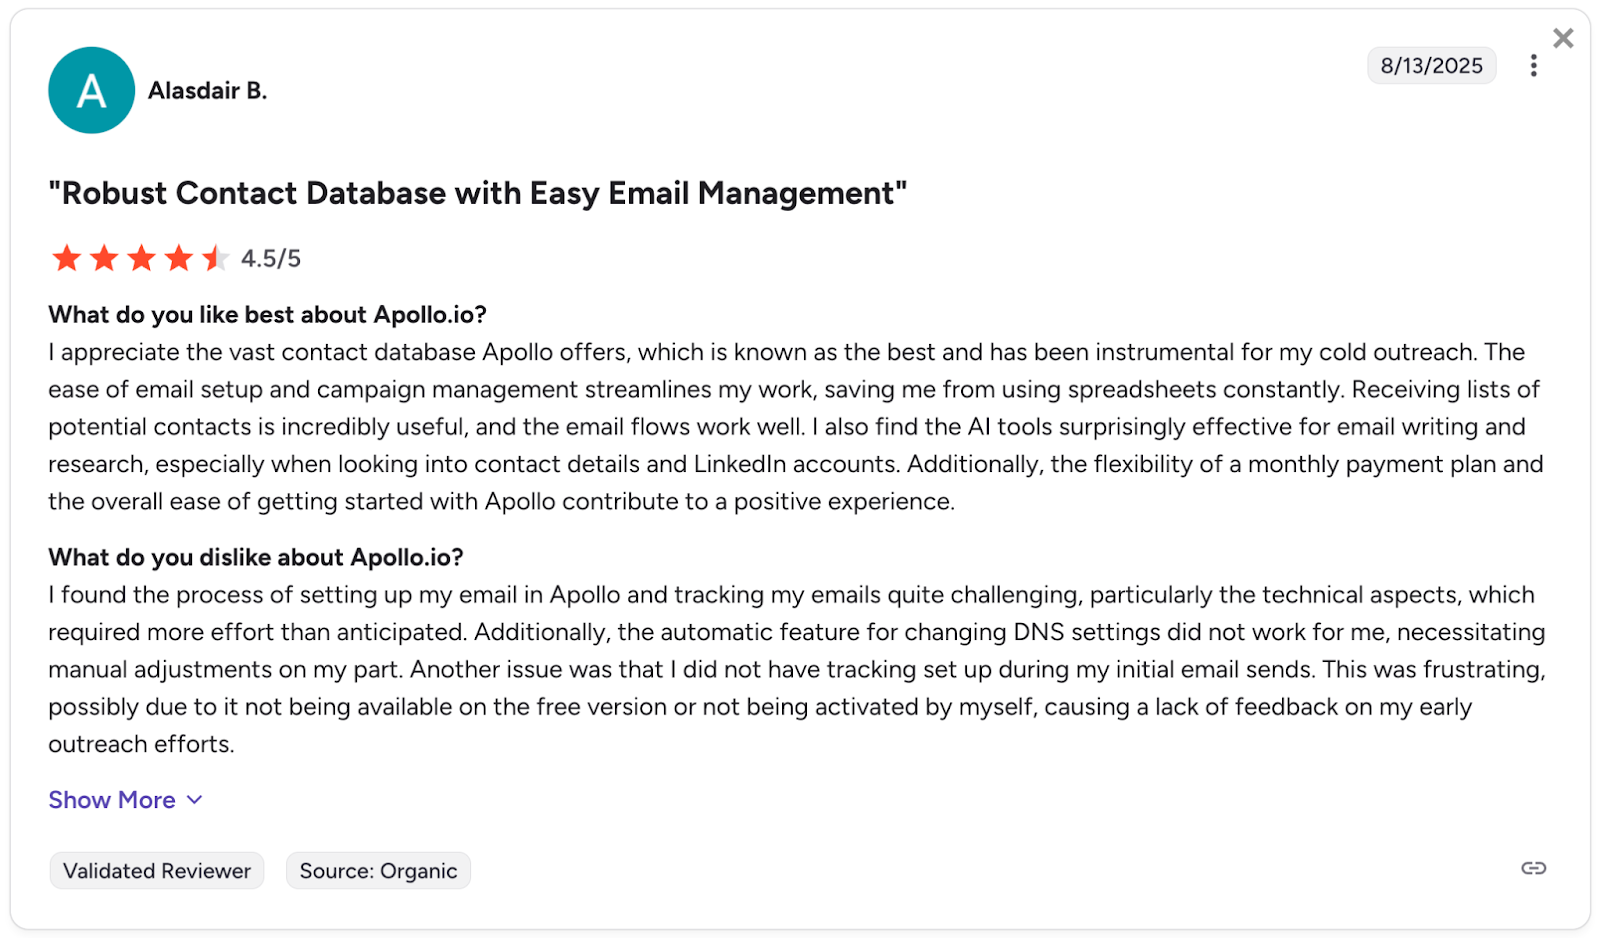Screen dimensions: 1600x938
Task: Click the second star in the rating
Action: pyautogui.click(x=104, y=258)
